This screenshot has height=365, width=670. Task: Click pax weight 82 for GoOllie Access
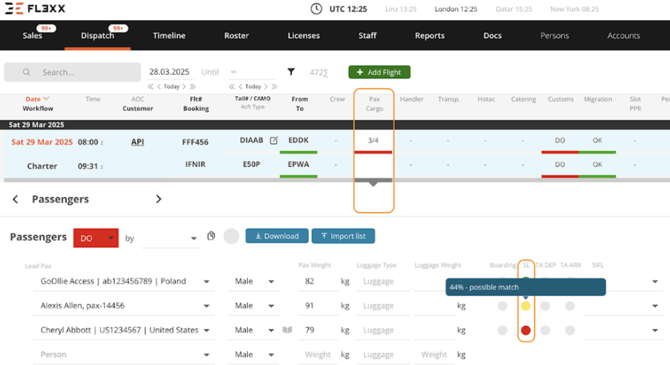(310, 281)
